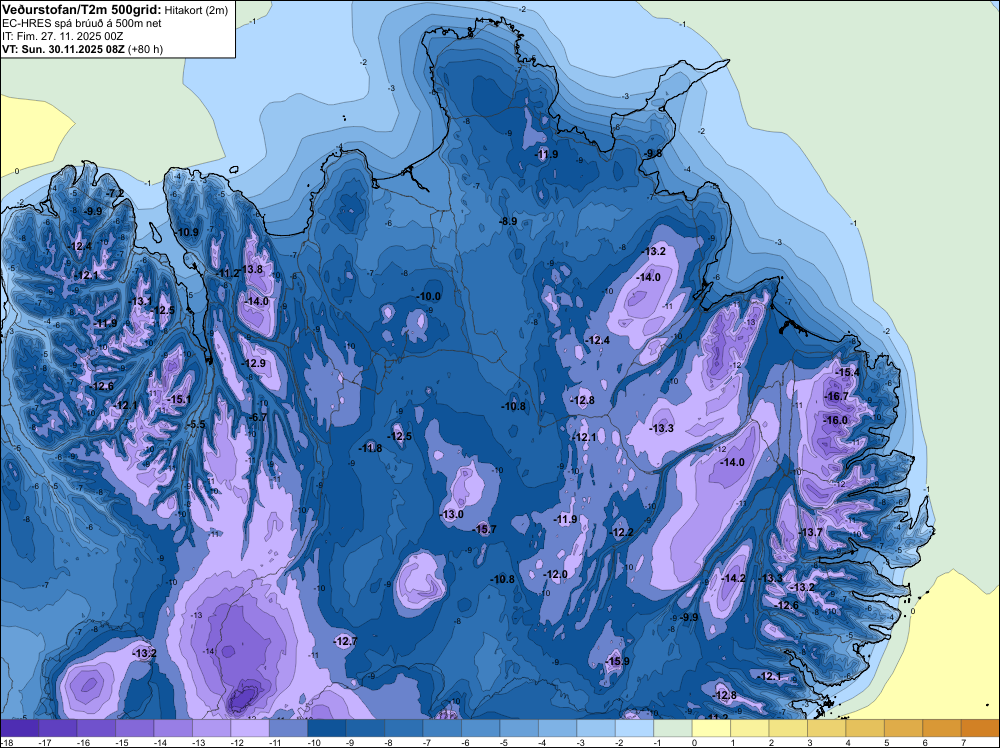
Task: Click the -15.7 temperature label
Action: (483, 529)
